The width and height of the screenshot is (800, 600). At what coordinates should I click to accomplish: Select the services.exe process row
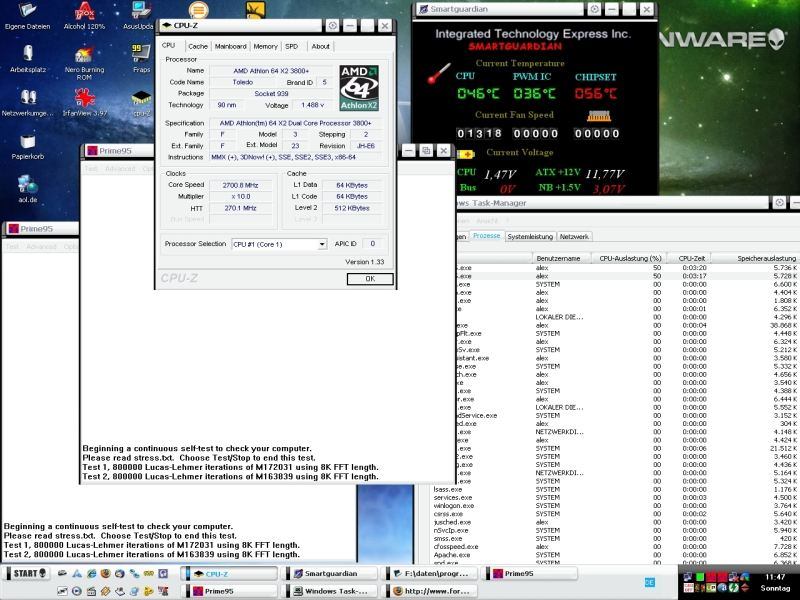(x=615, y=497)
